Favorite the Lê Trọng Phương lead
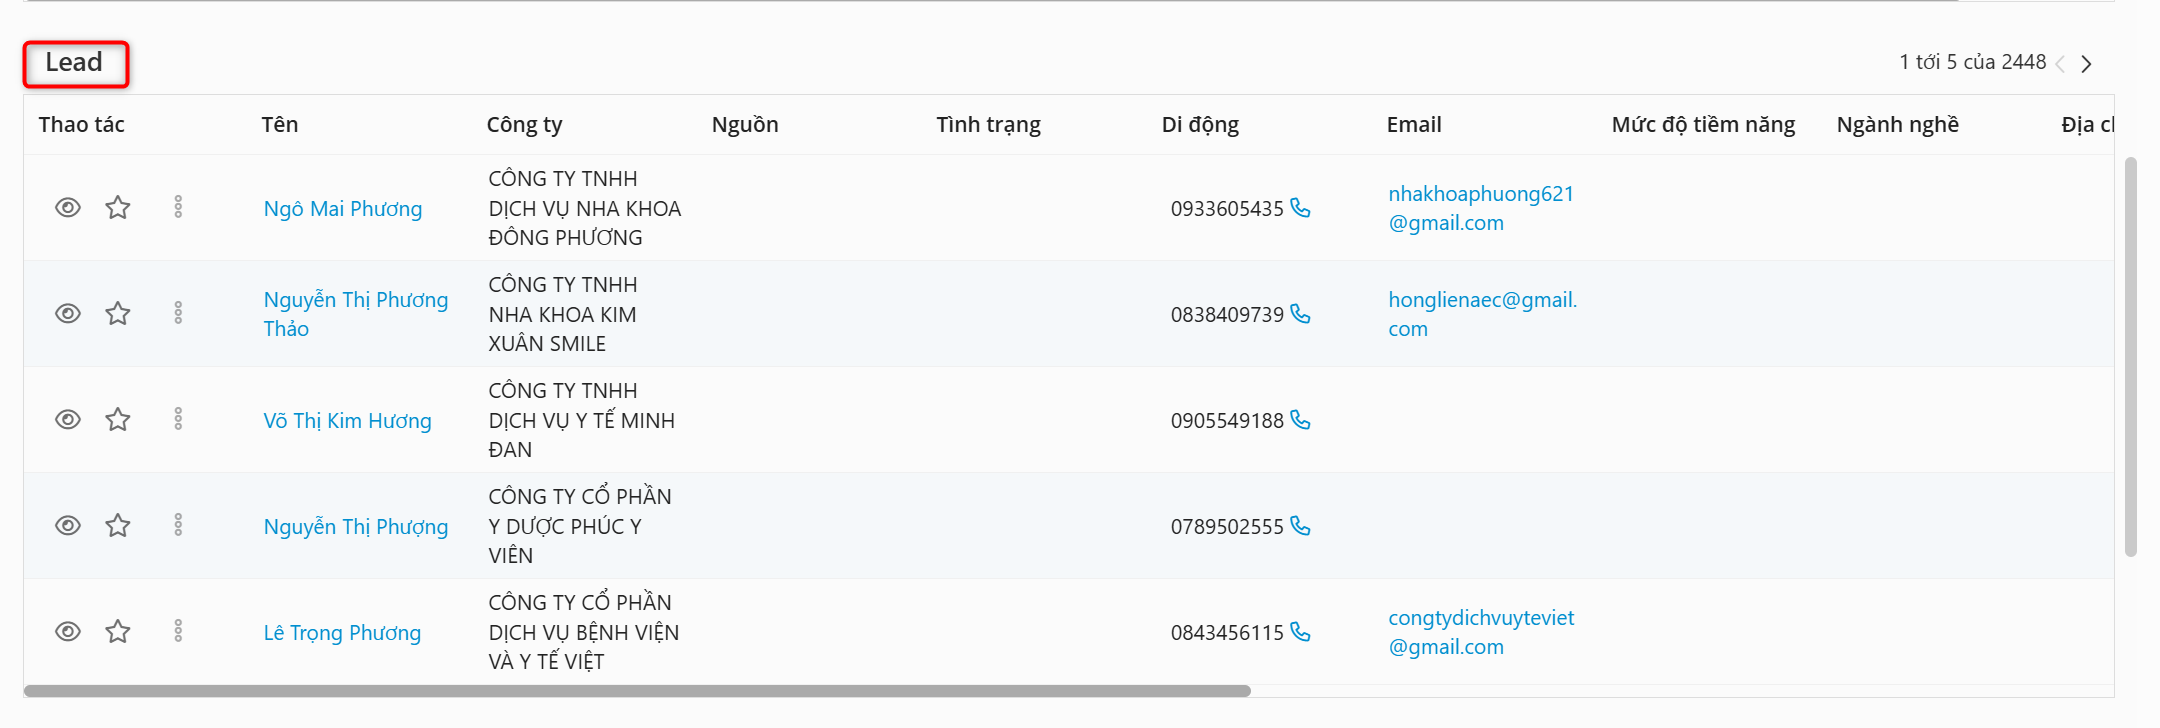Screen dimensions: 2160x728 click(x=118, y=632)
